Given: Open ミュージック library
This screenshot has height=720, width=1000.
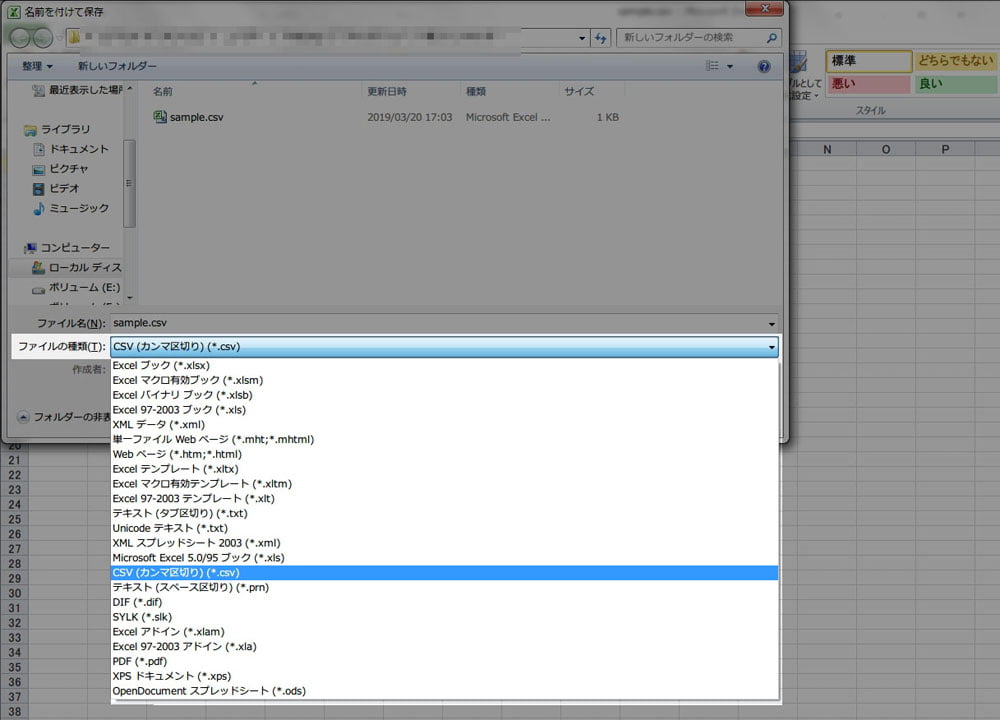Looking at the screenshot, I should (x=71, y=209).
